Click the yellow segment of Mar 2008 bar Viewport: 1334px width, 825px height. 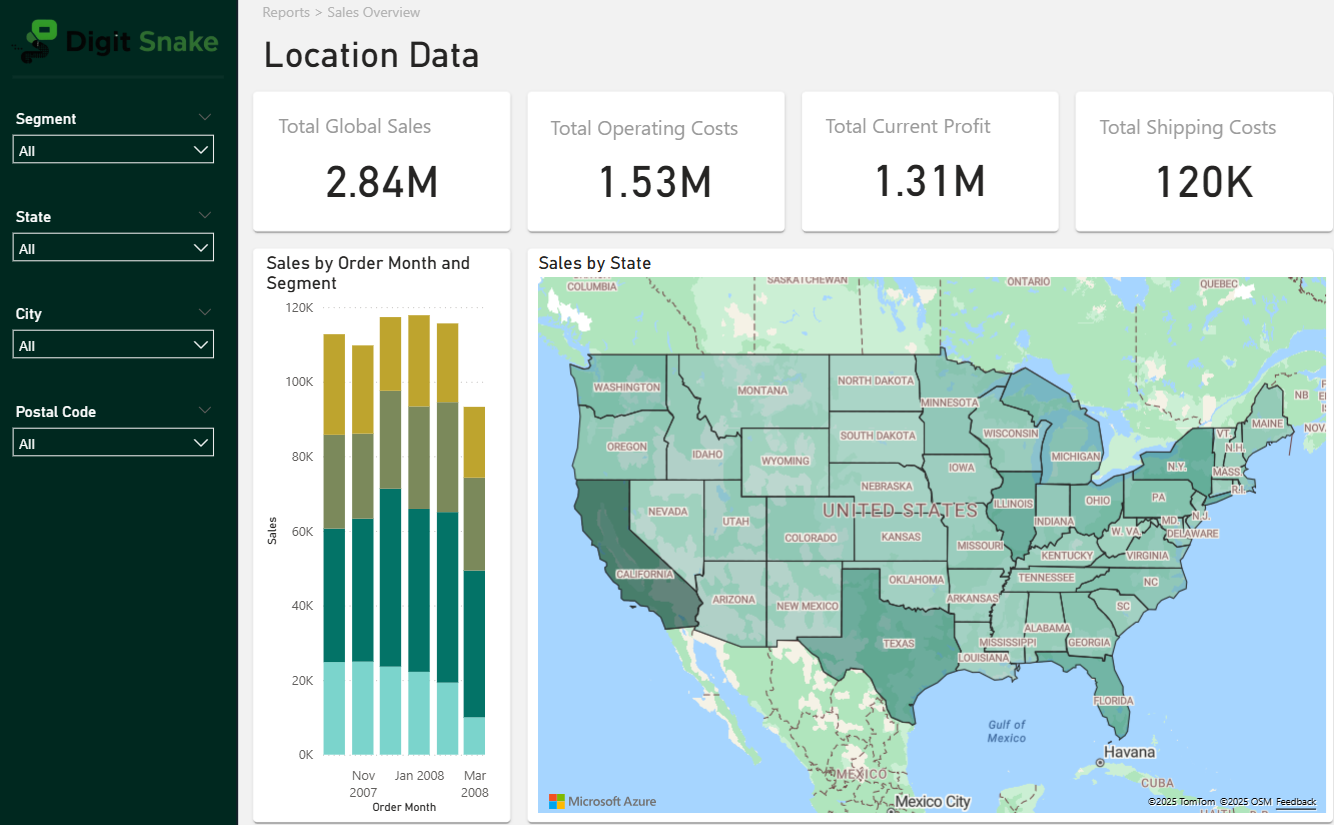click(474, 442)
